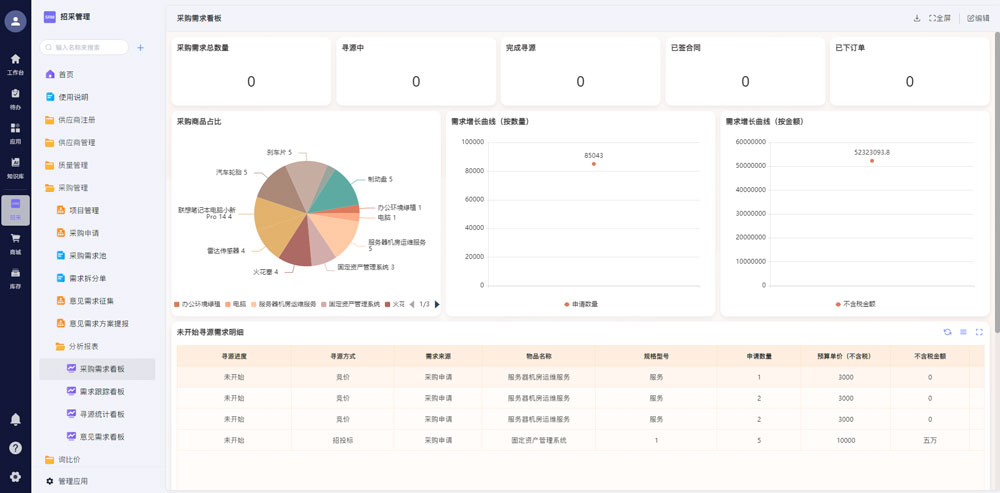Click the notification bell icon
The width and height of the screenshot is (1000, 493).
15,419
